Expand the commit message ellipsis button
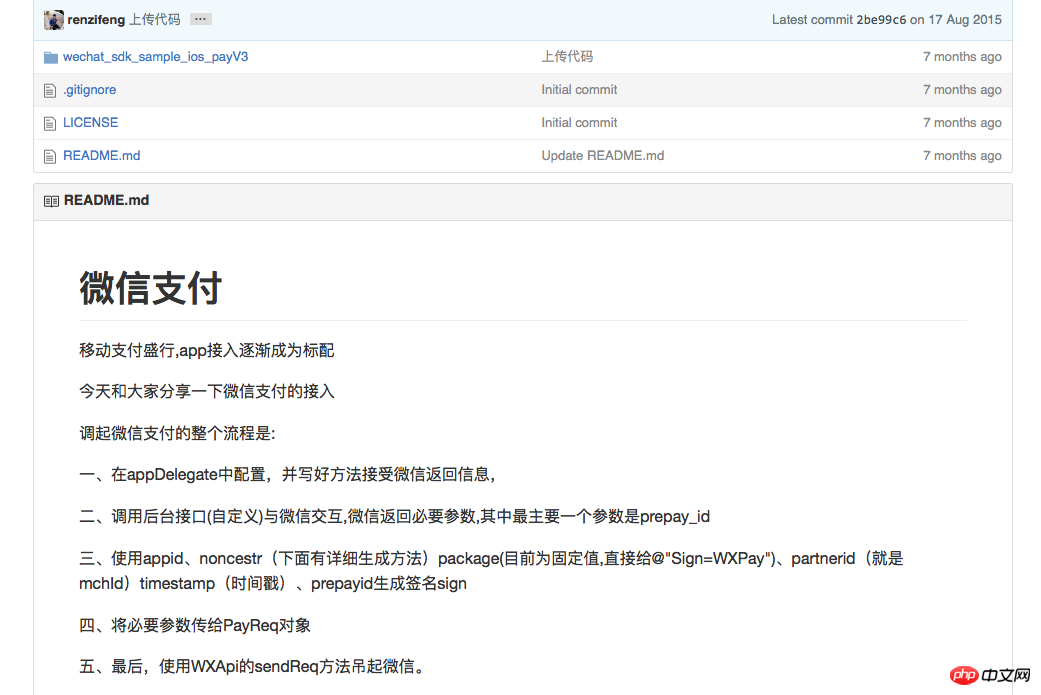 tap(200, 19)
